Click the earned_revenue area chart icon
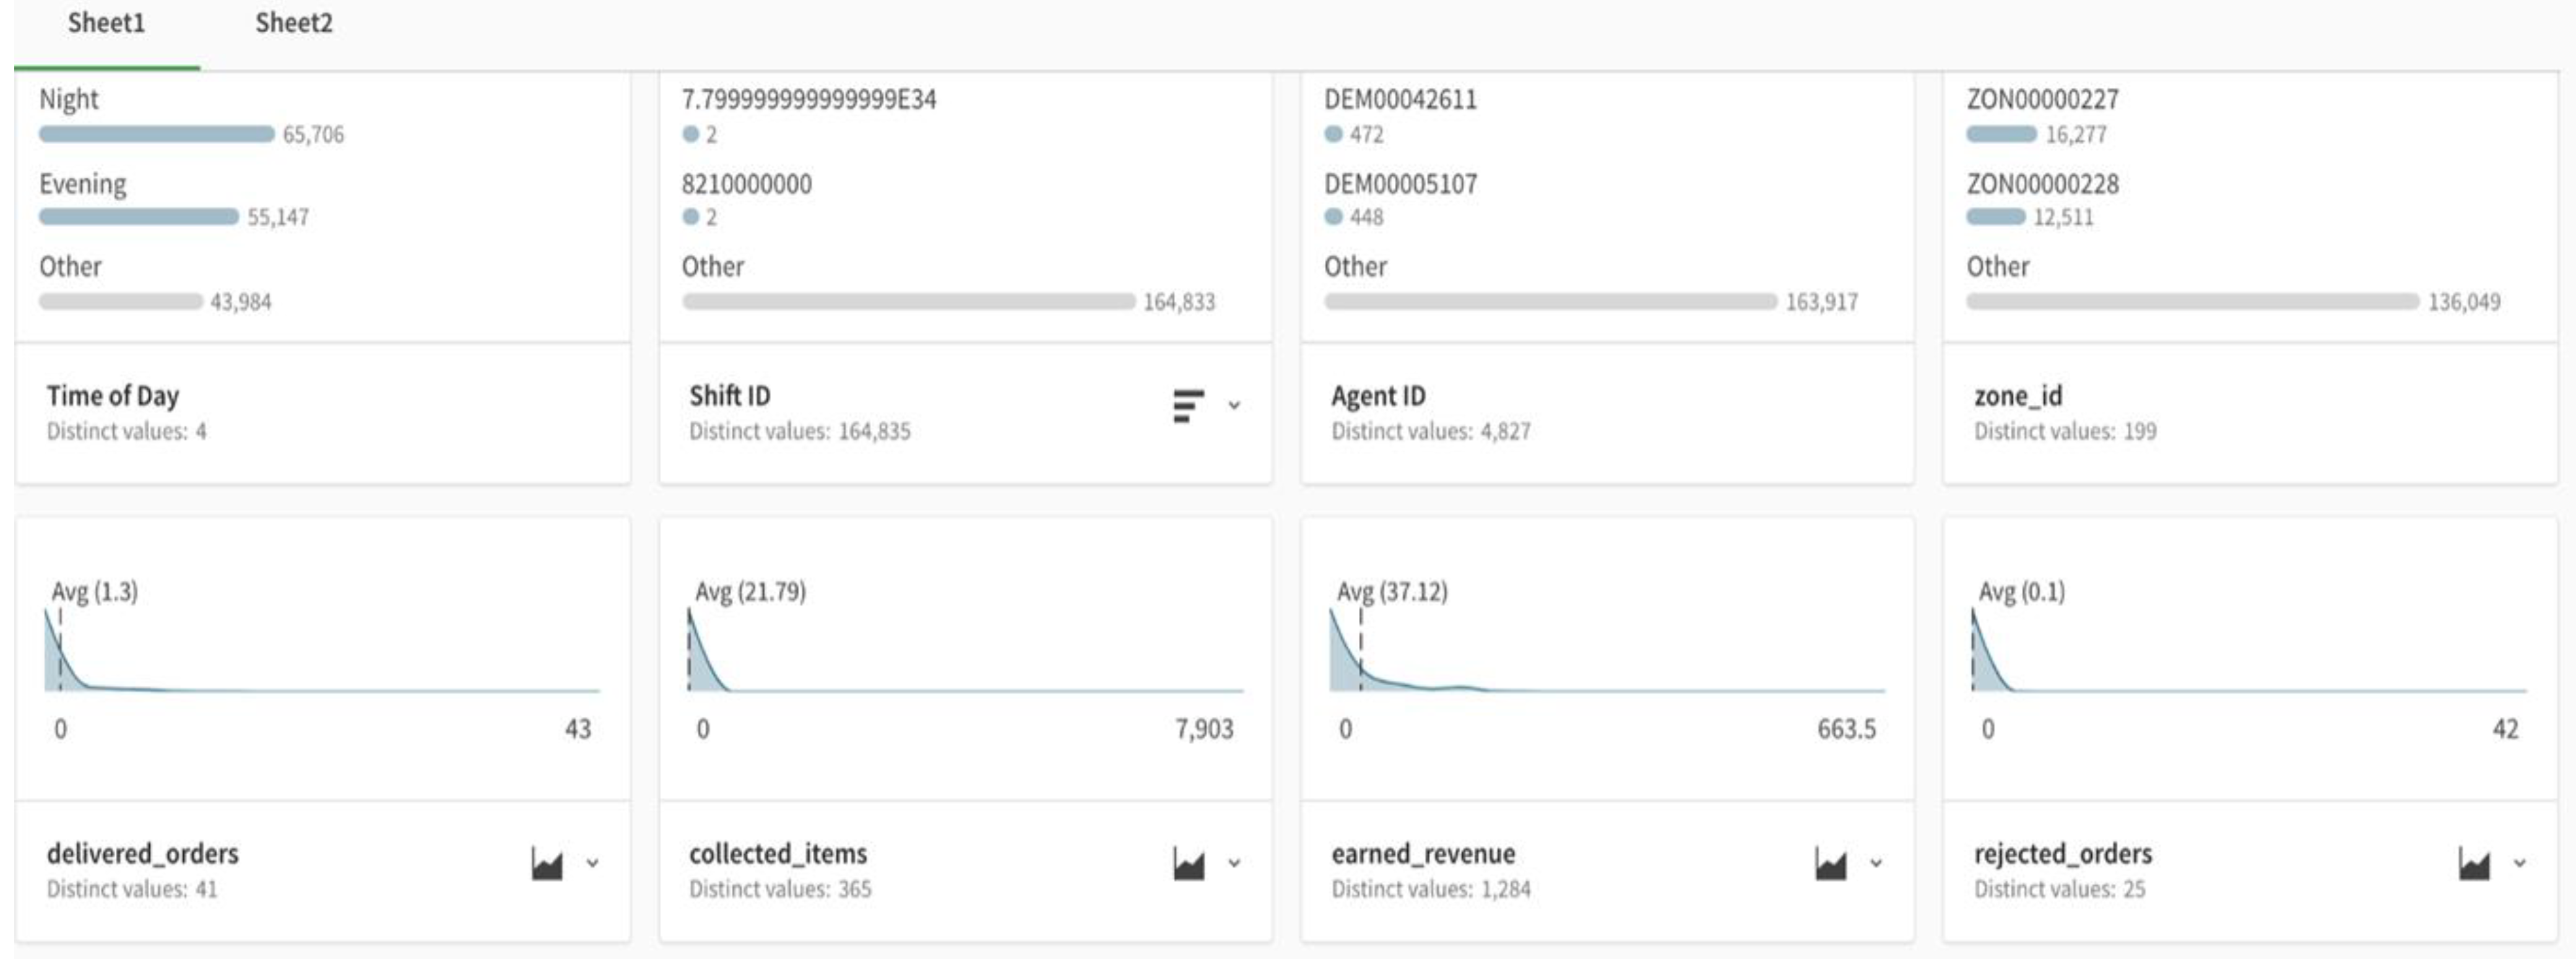This screenshot has height=960, width=2576. point(1830,864)
